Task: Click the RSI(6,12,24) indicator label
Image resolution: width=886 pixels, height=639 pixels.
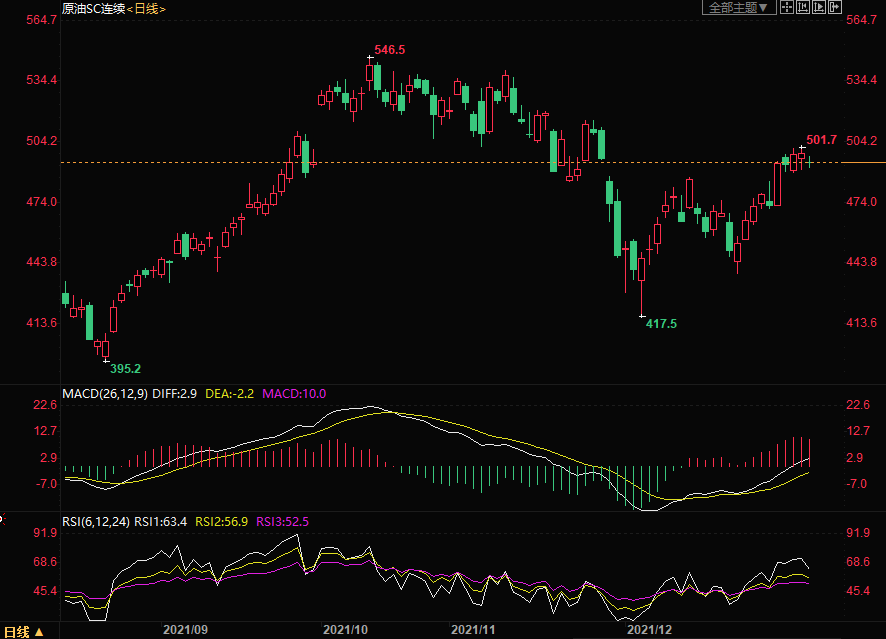Action: tap(96, 521)
